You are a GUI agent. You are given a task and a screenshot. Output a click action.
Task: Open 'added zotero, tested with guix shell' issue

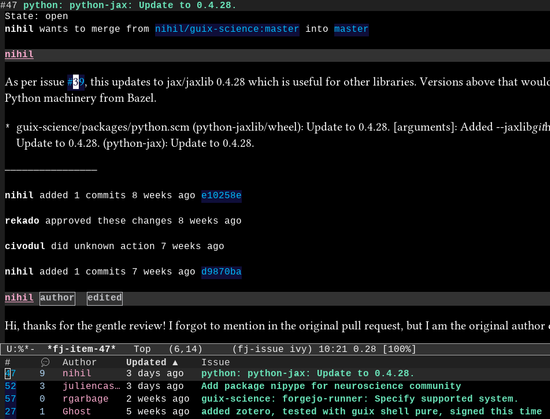371,411
